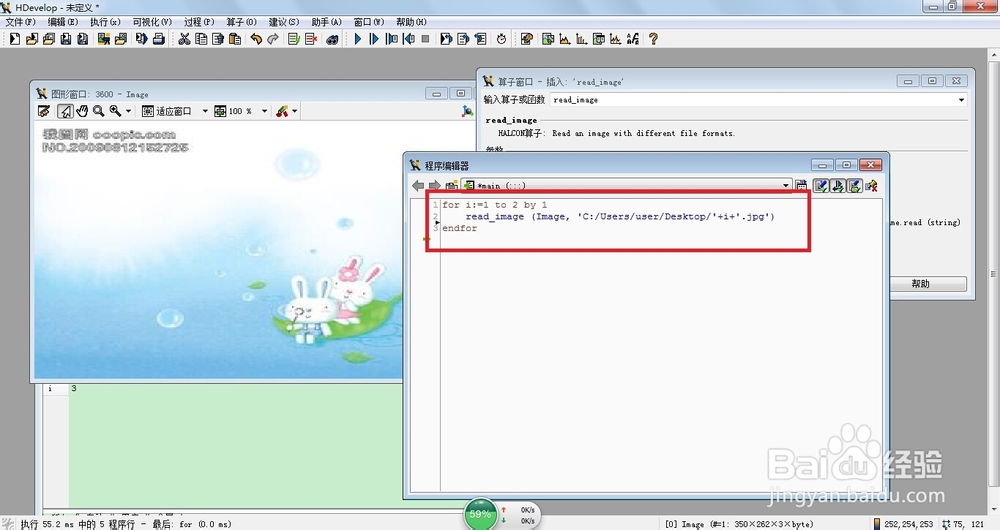The height and width of the screenshot is (530, 1000).
Task: Toggle the second checkmark button in program editor
Action: coord(838,186)
